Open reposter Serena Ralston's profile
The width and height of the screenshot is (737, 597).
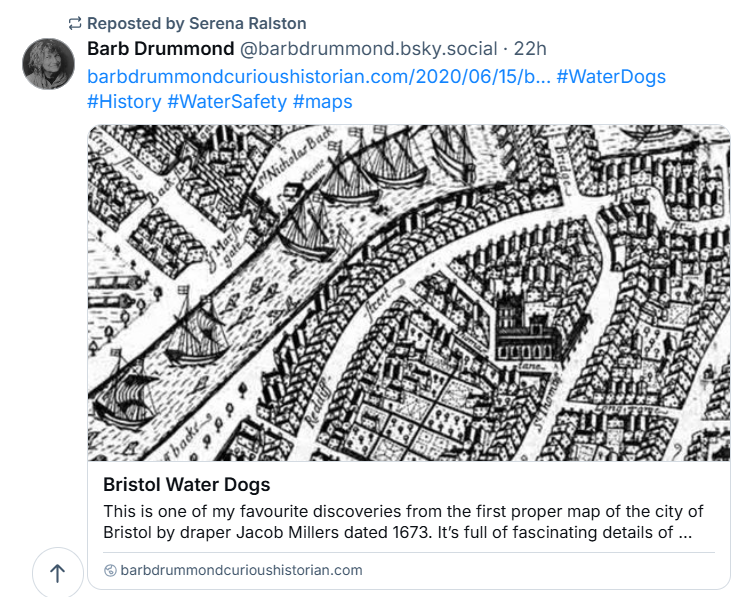click(247, 23)
